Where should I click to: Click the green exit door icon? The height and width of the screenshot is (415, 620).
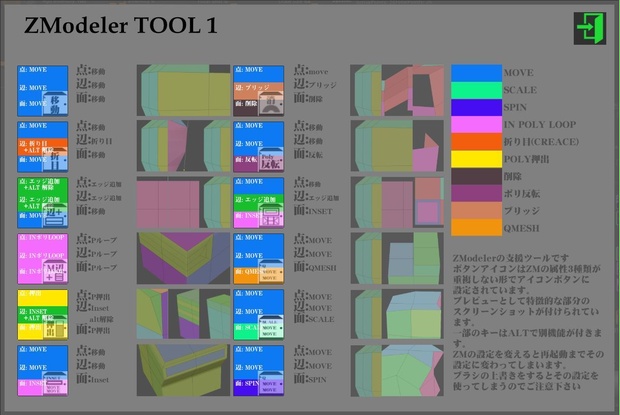tap(590, 28)
